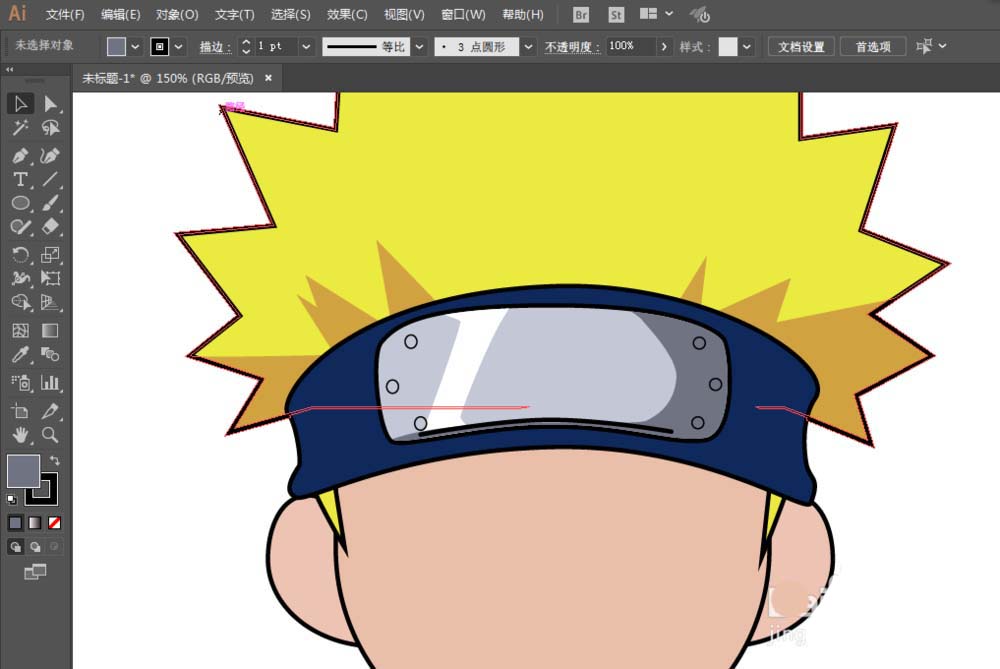Choose the Gradient tool

pyautogui.click(x=50, y=330)
